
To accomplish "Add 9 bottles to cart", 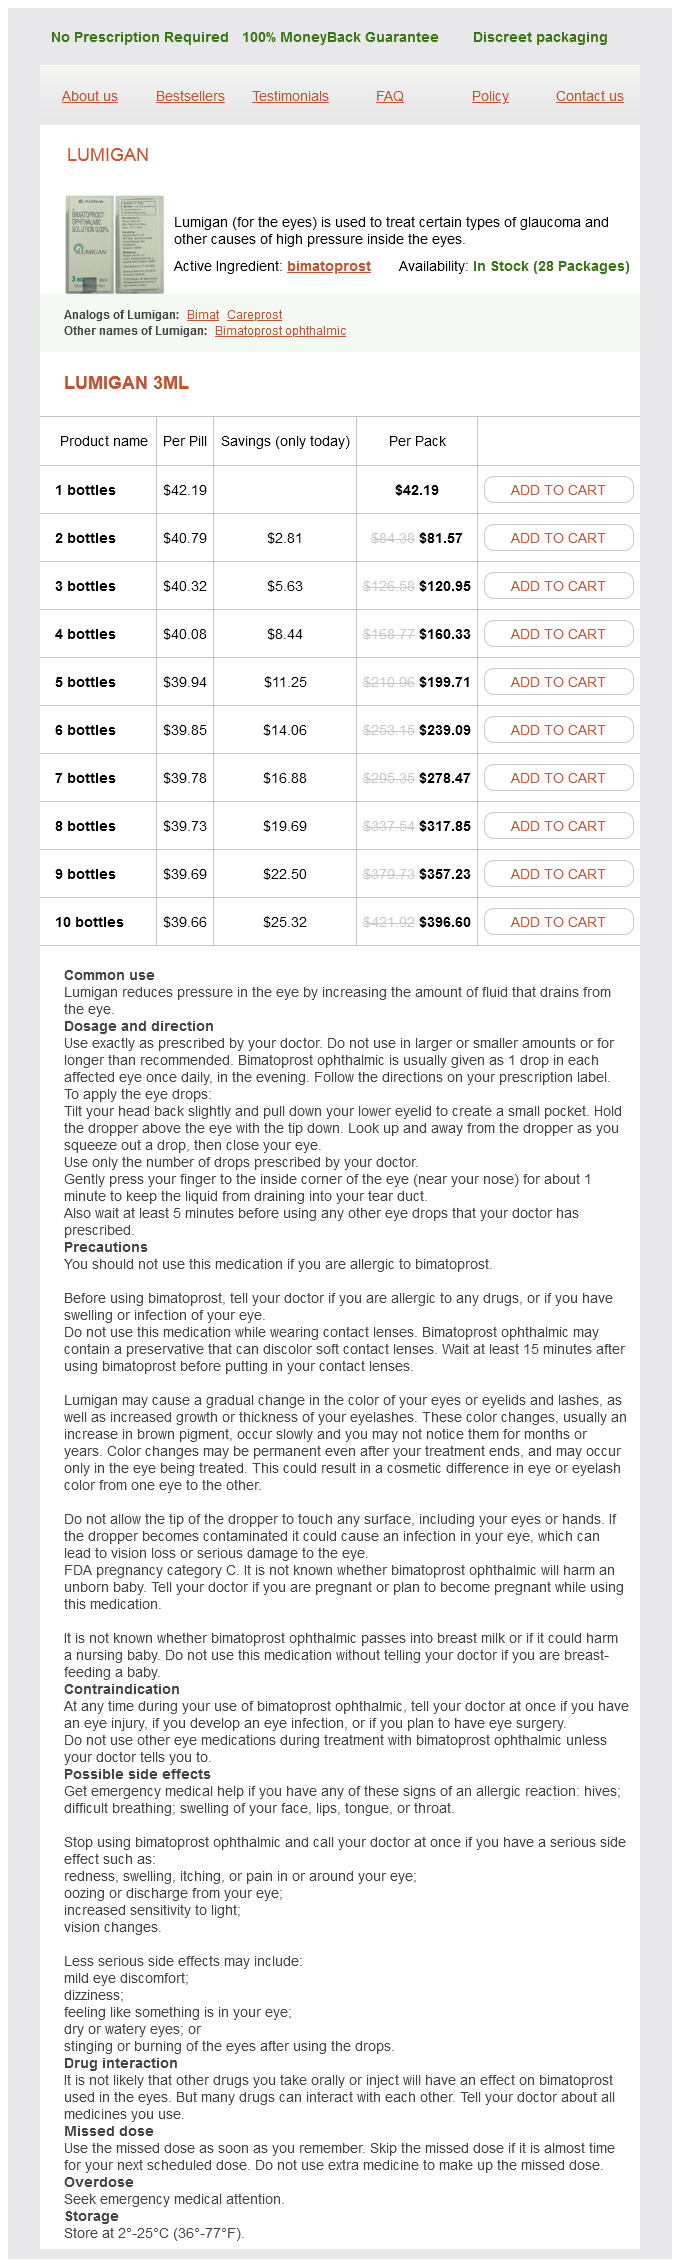I will pyautogui.click(x=558, y=874).
